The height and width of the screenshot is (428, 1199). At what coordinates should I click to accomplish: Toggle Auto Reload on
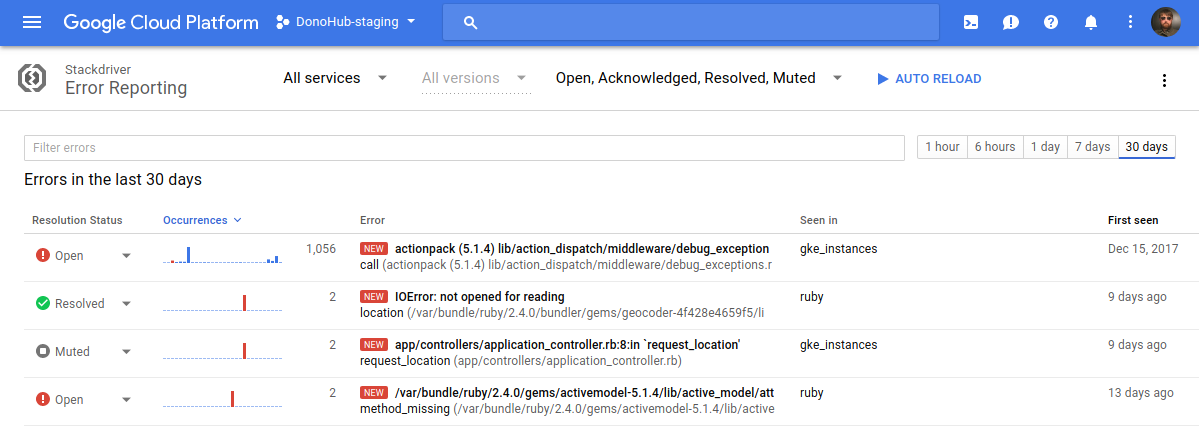point(928,79)
